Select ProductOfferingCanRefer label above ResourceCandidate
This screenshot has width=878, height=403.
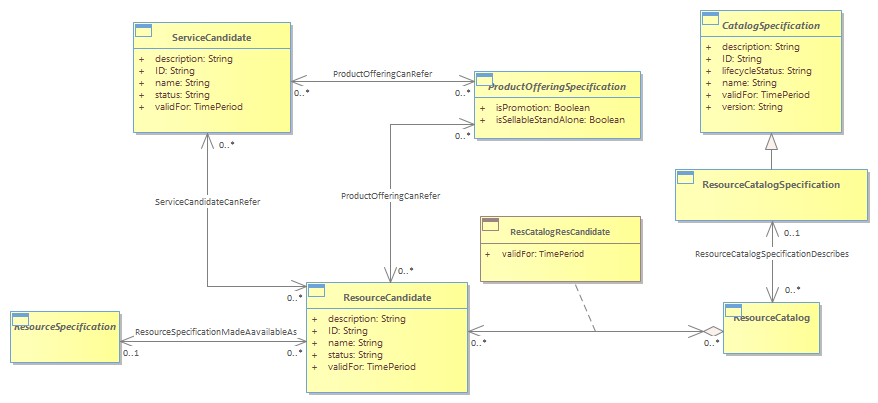391,196
